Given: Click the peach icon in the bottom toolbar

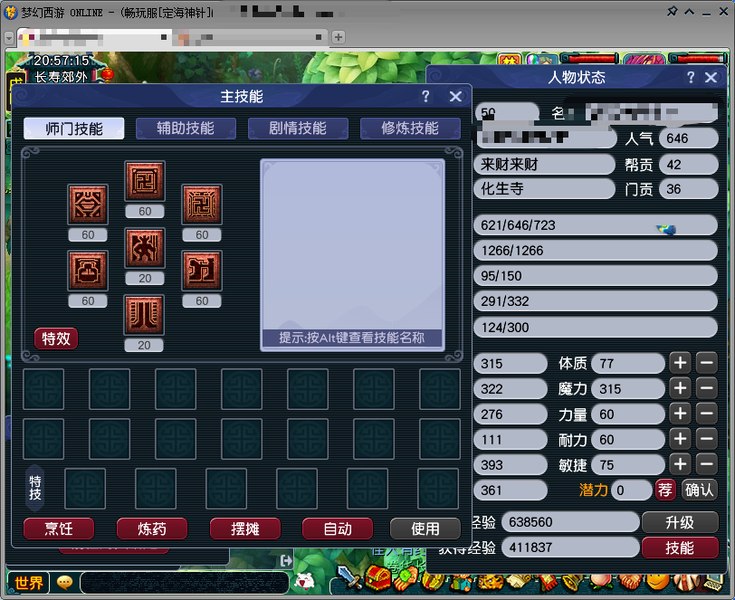Looking at the screenshot, I should [x=600, y=581].
